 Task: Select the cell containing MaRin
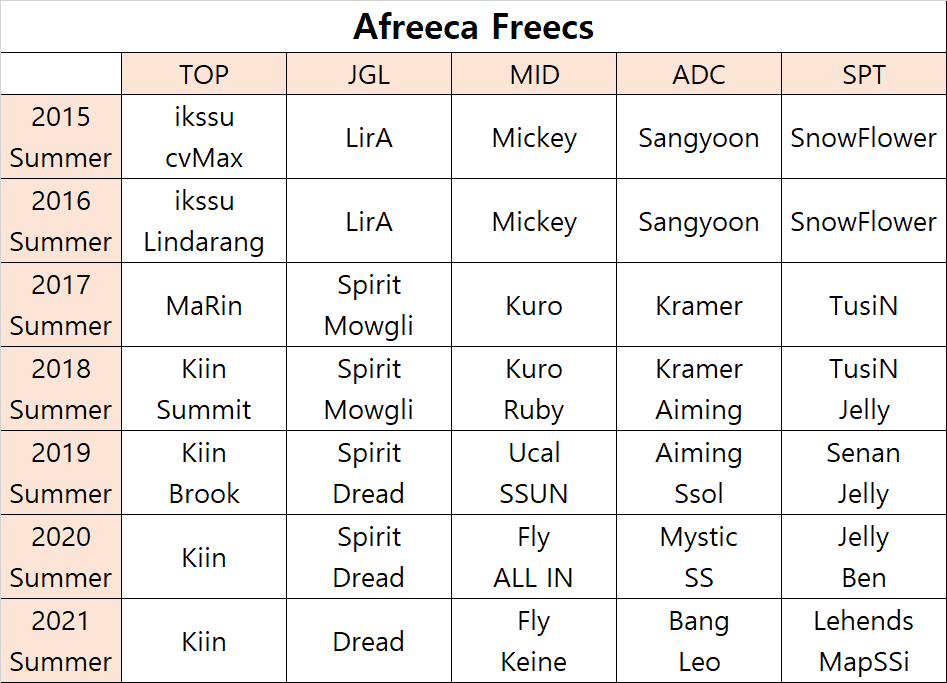pyautogui.click(x=204, y=305)
